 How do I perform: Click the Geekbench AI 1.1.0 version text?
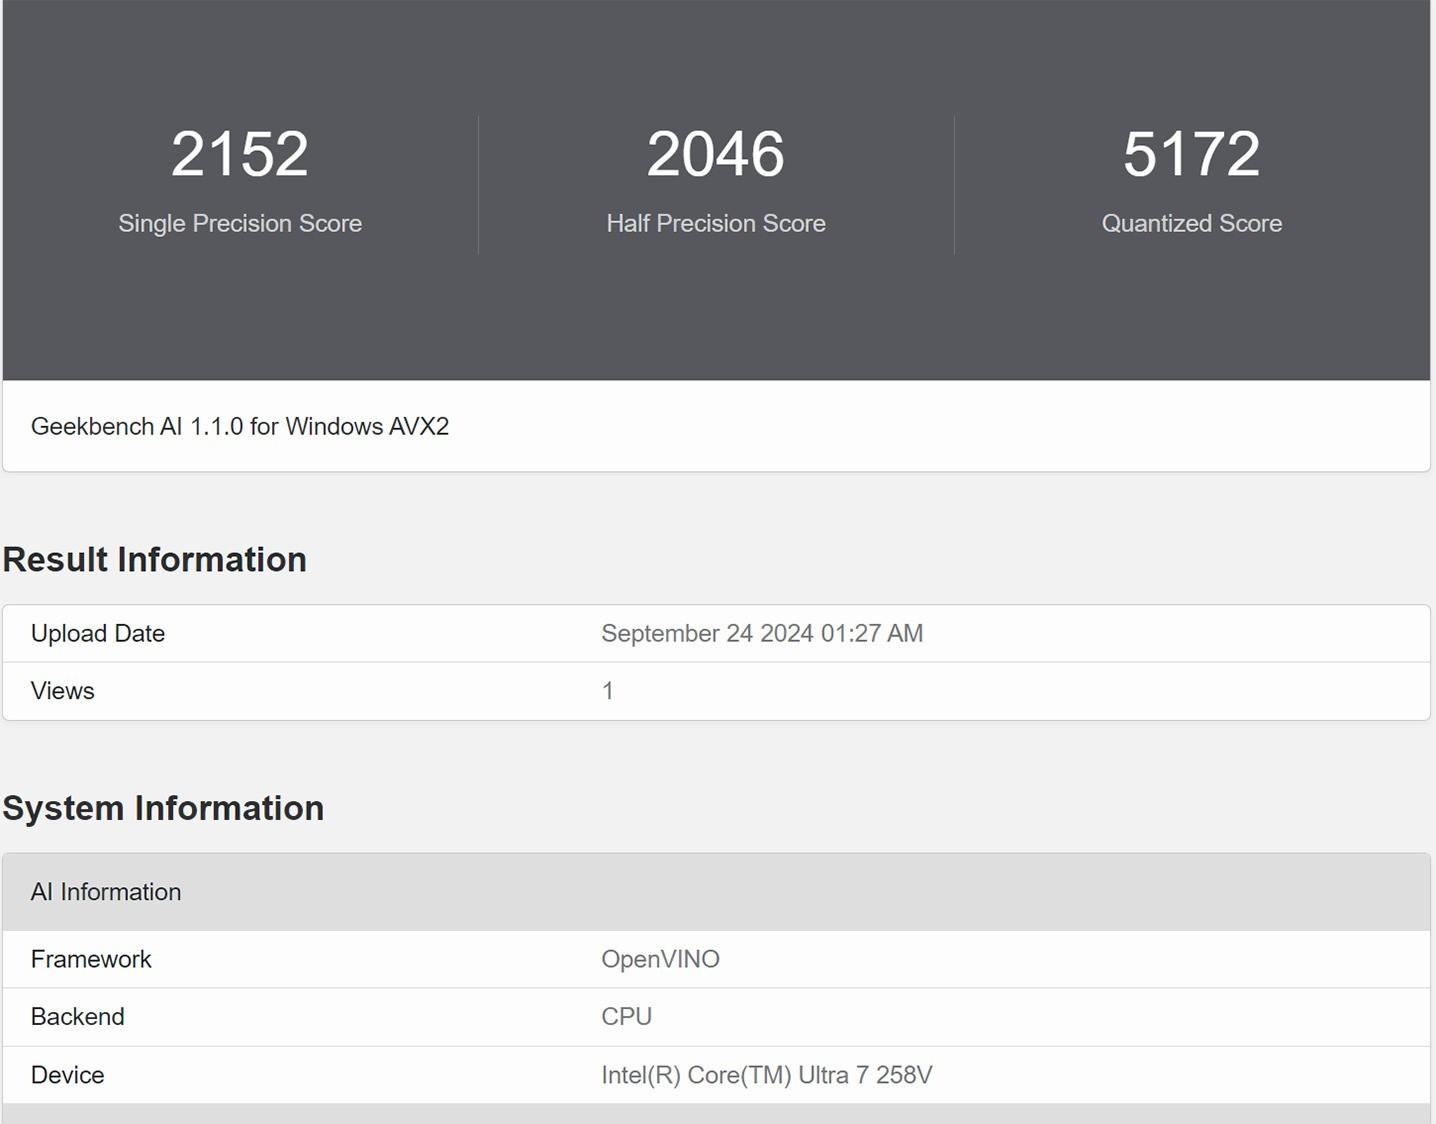[240, 427]
